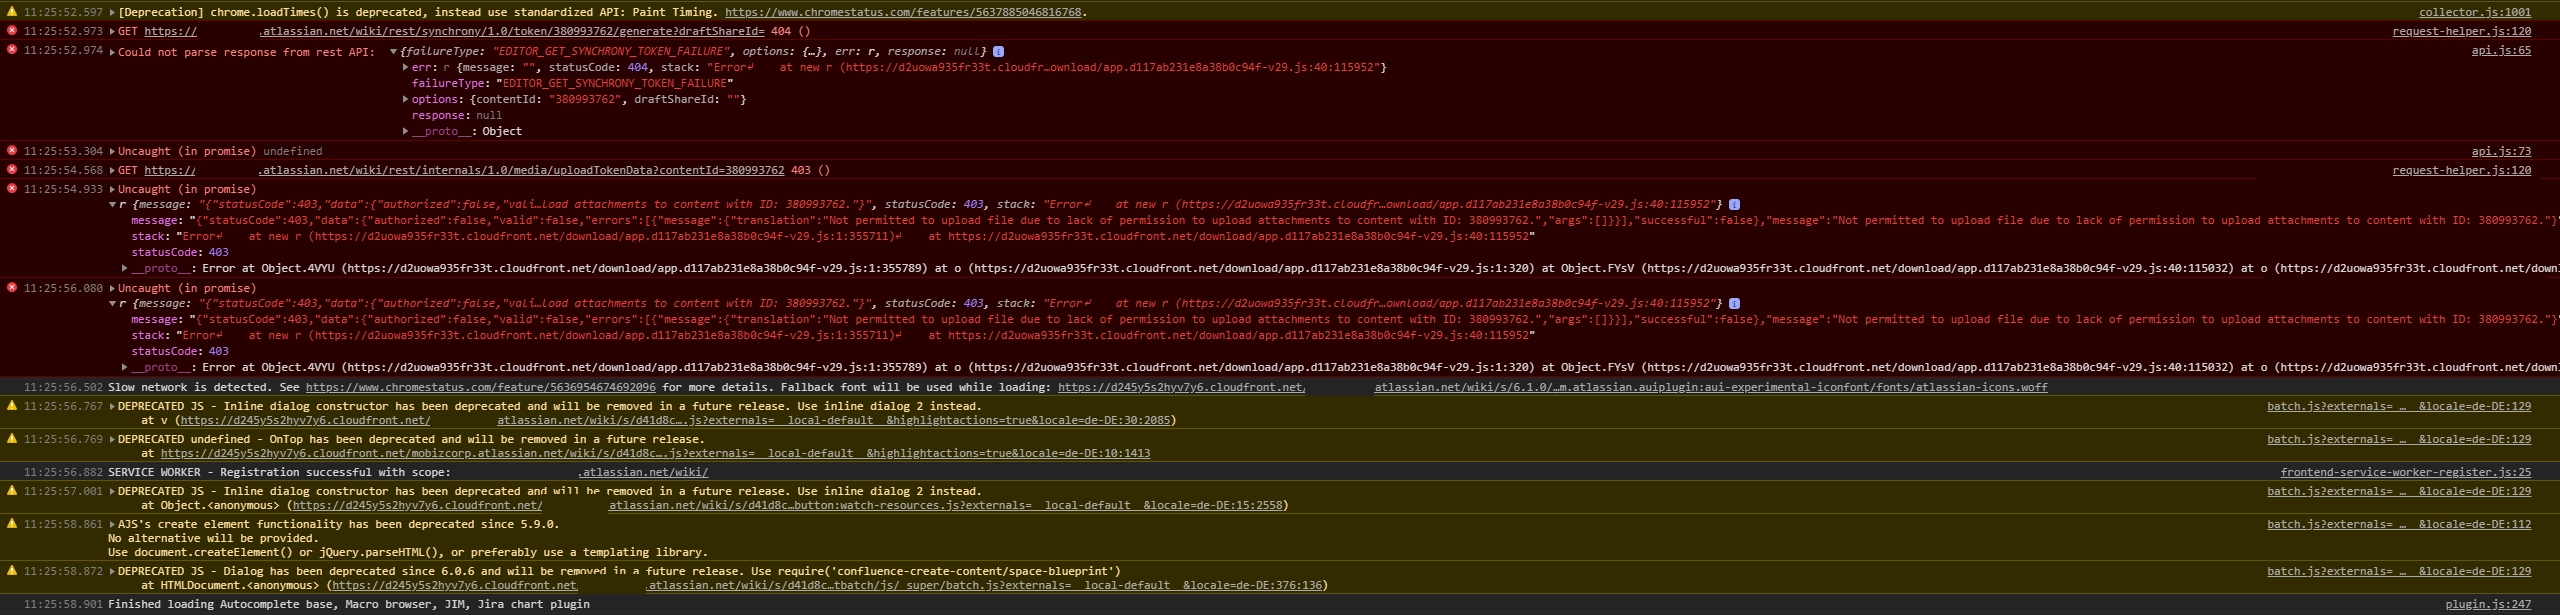2560x615 pixels.
Task: Expand the chrome.loadTimes() deprecation message
Action: [x=112, y=13]
